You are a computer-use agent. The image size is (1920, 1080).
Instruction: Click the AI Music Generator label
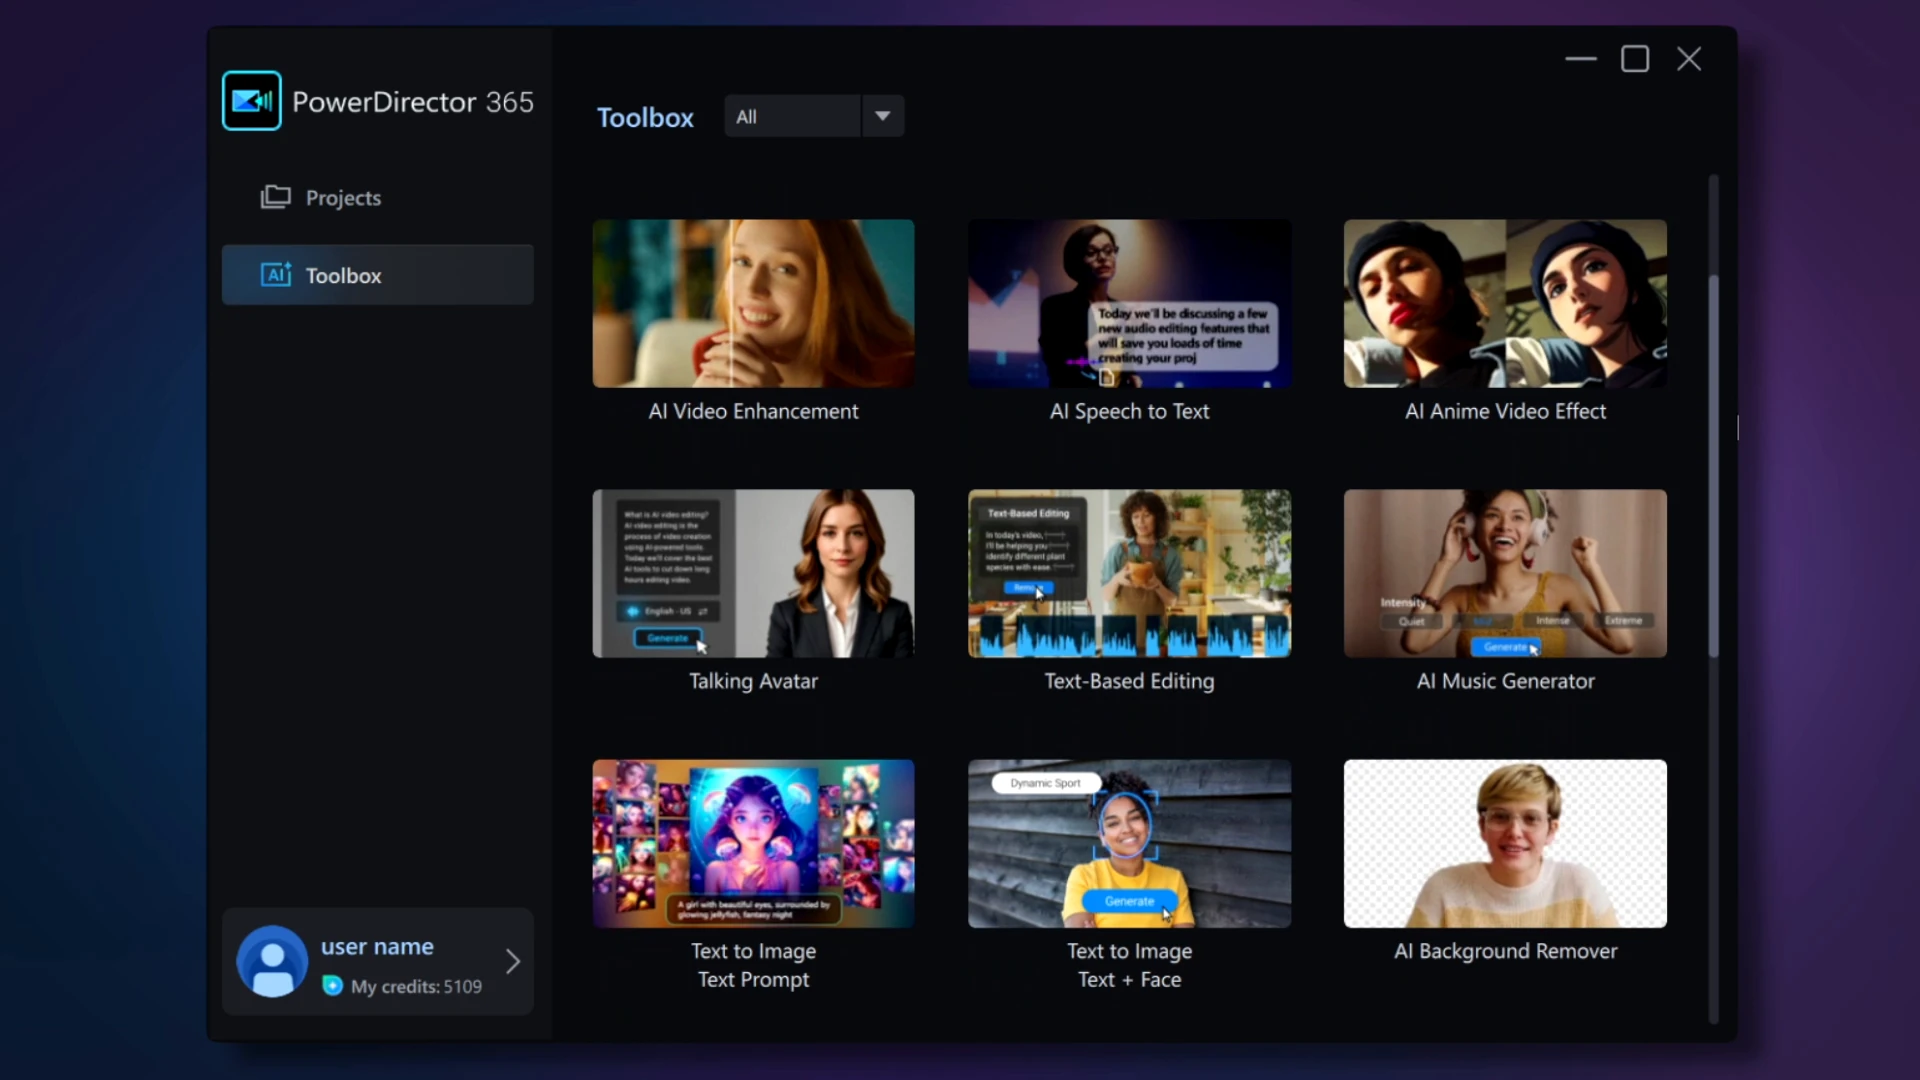click(1505, 681)
